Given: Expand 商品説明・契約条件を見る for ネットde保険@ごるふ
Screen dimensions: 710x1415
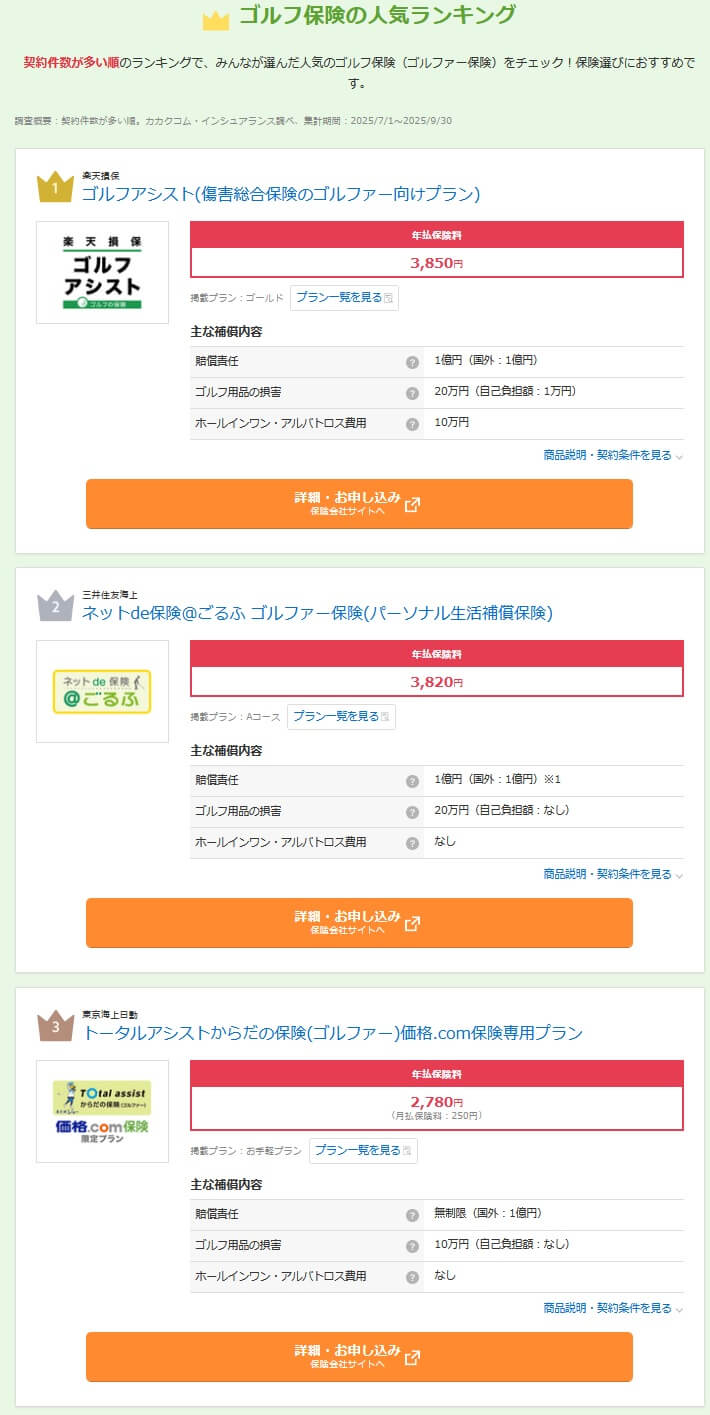Looking at the screenshot, I should (x=612, y=874).
